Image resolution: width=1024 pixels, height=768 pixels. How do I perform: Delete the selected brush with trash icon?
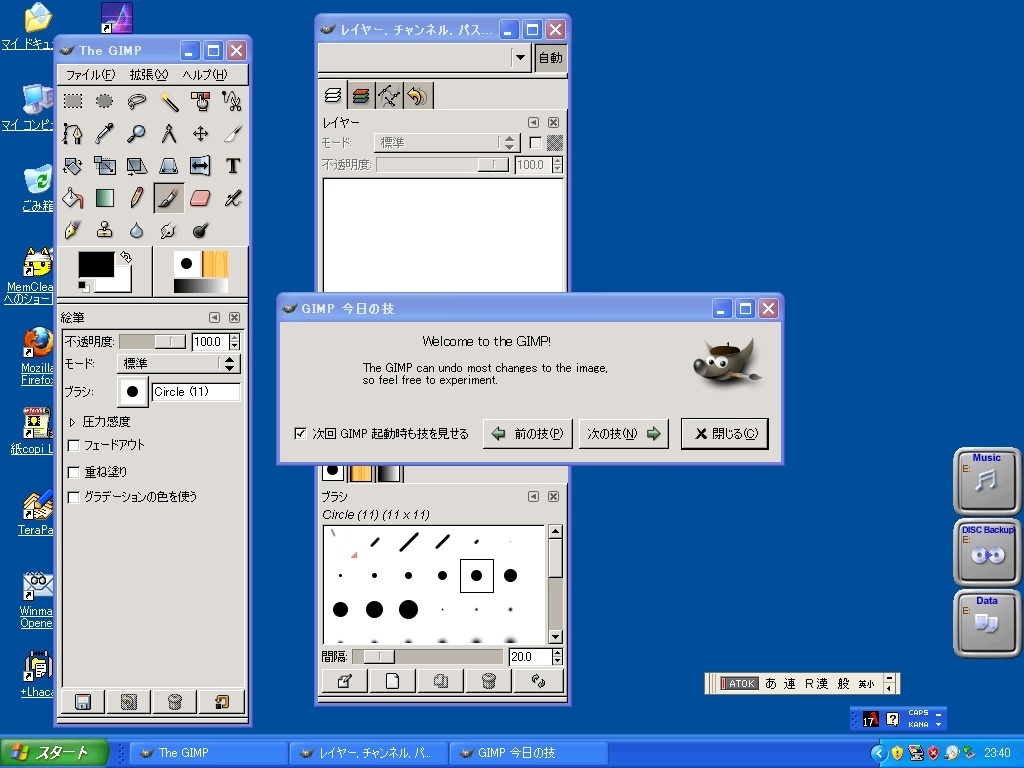(x=488, y=681)
